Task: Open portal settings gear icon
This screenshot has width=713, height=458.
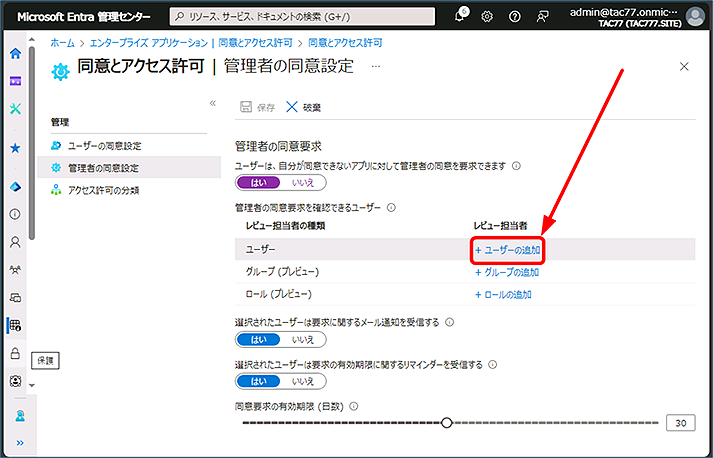Action: pos(487,17)
